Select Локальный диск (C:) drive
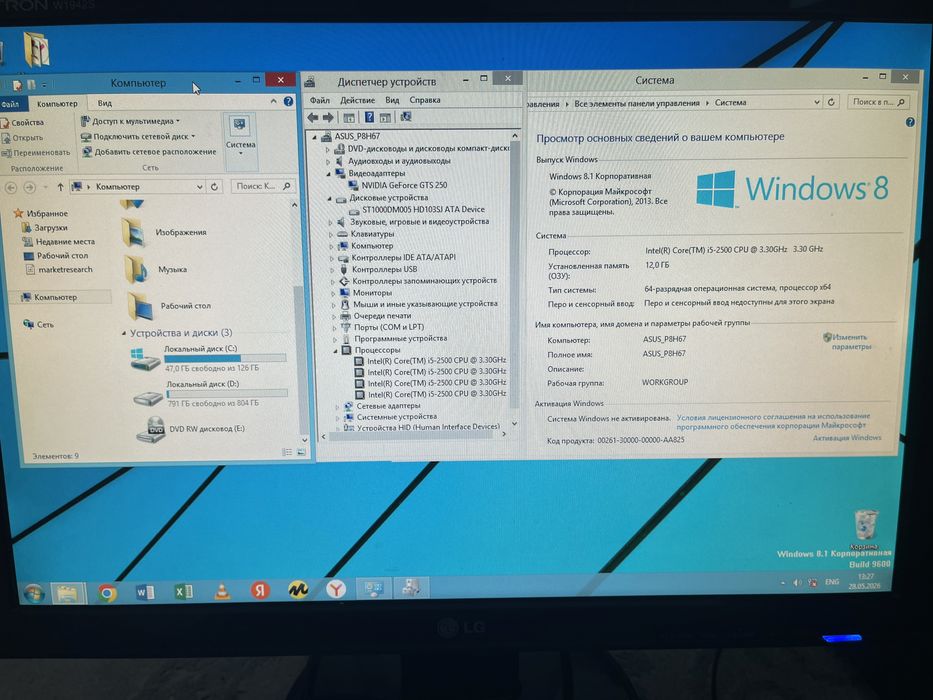 [208, 358]
